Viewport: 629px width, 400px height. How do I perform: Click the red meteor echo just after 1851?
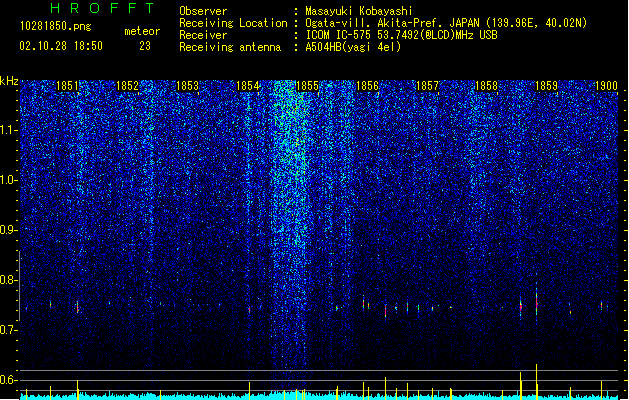click(x=77, y=307)
